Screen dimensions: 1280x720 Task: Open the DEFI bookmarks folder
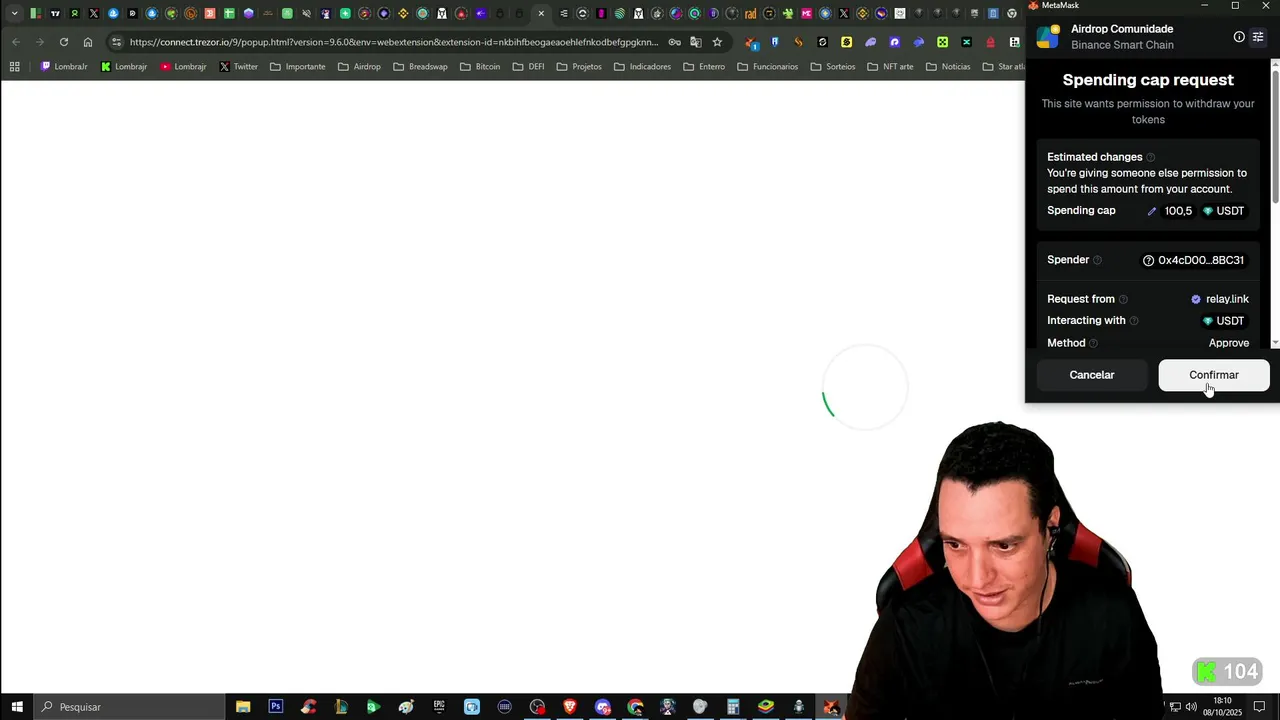click(528, 67)
